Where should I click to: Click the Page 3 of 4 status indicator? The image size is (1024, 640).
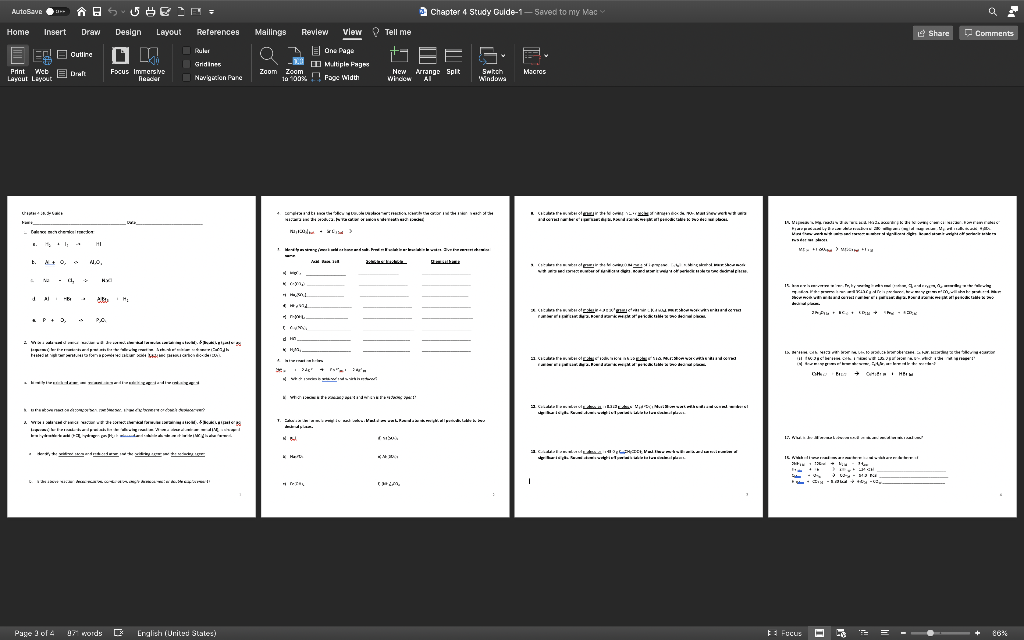pos(34,633)
